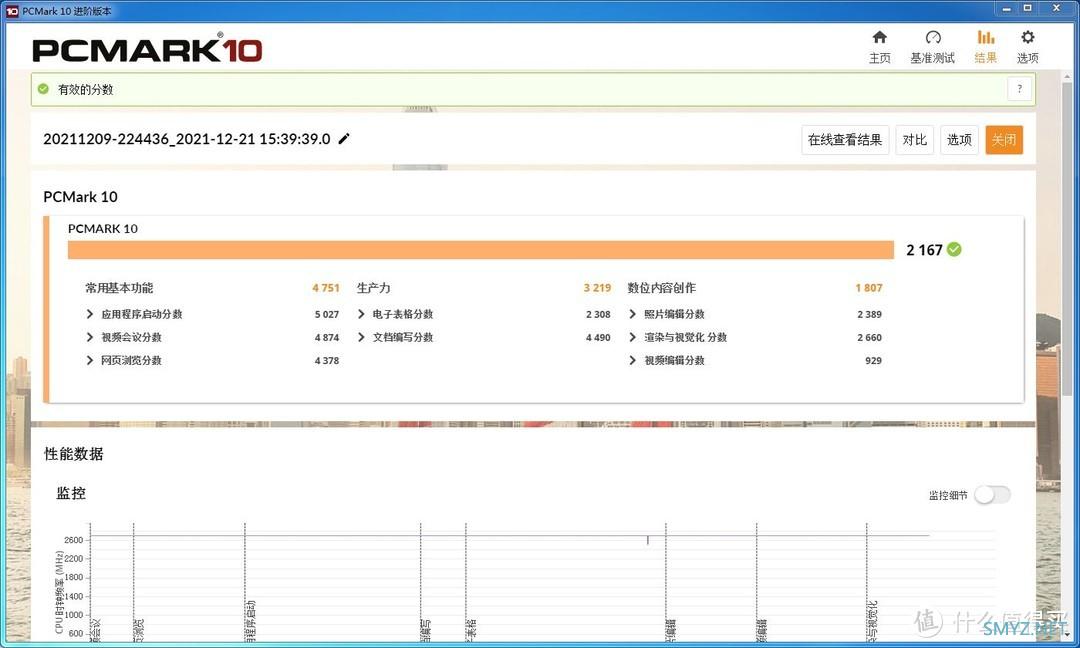Click the 生产力 score 3 219

pyautogui.click(x=597, y=288)
